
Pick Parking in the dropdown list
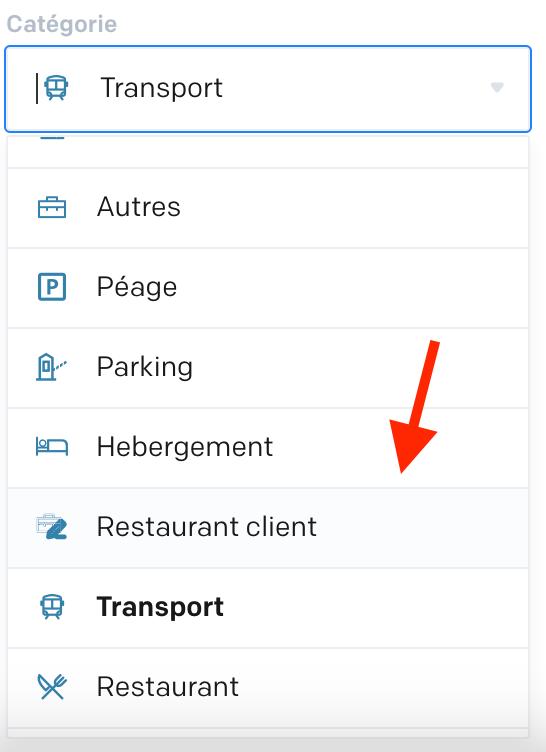point(268,368)
